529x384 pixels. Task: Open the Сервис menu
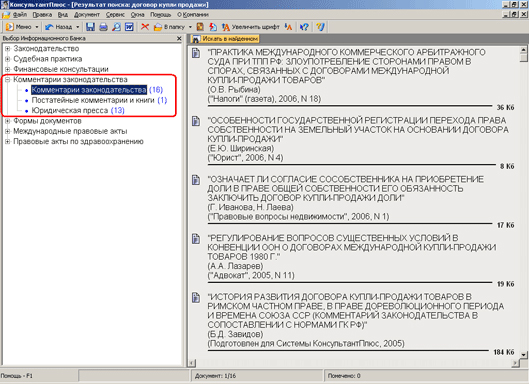click(115, 15)
